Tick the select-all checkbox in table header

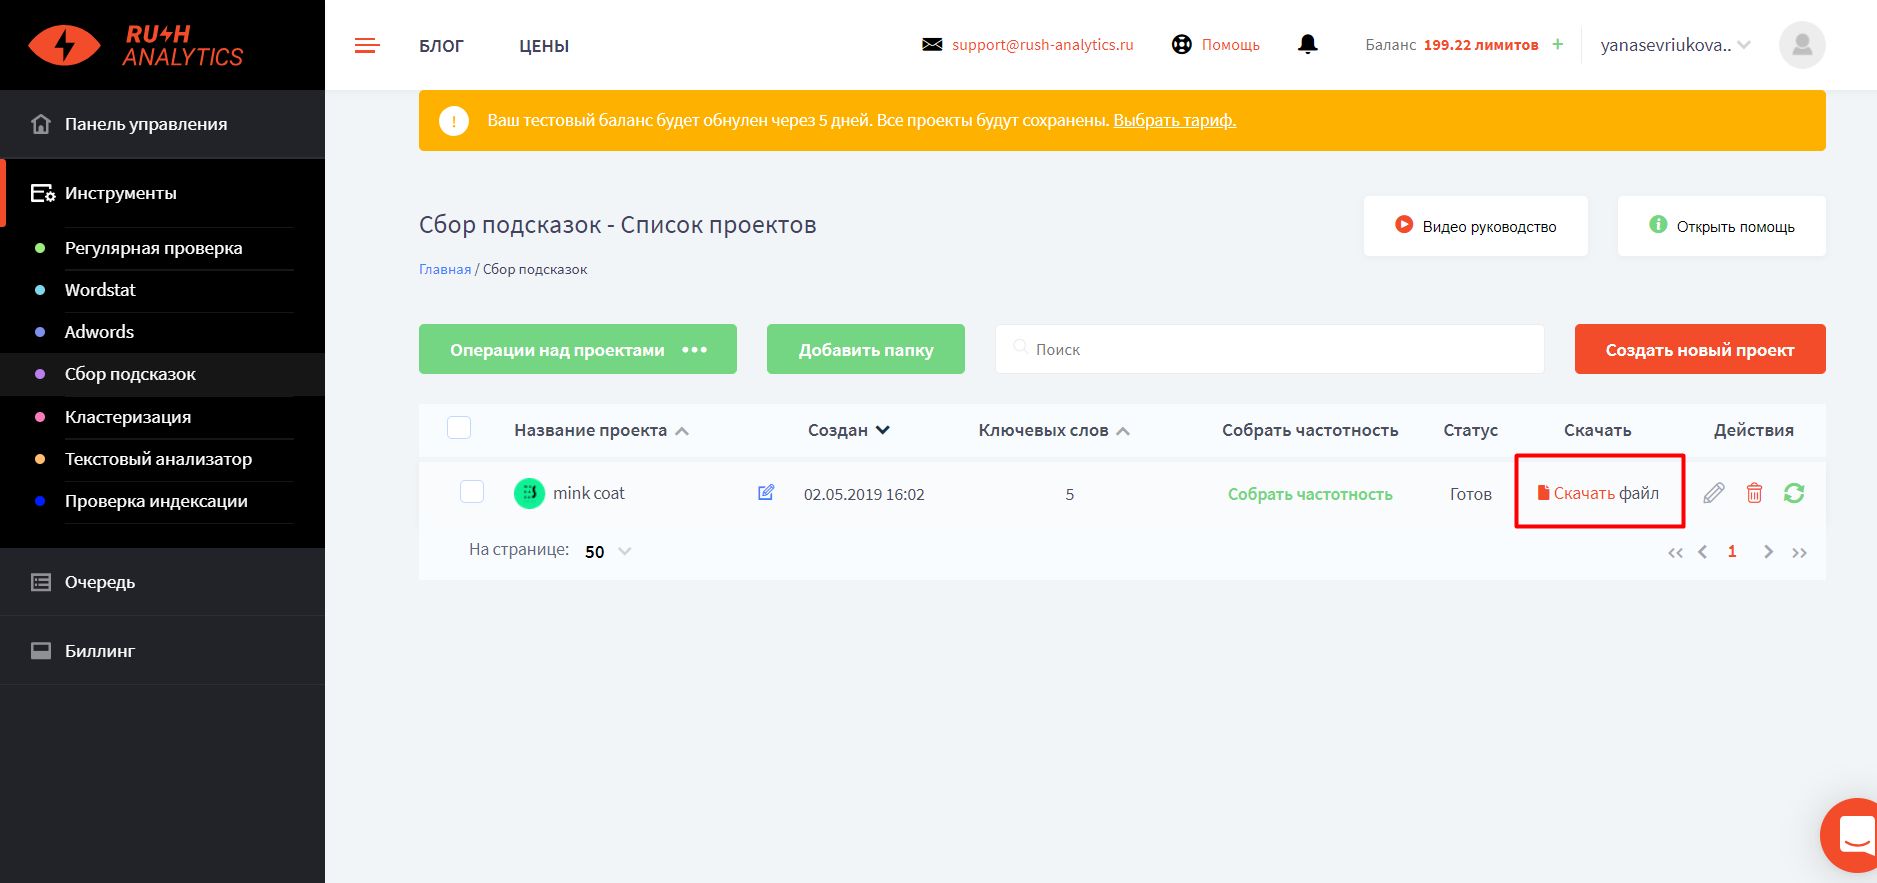click(459, 428)
